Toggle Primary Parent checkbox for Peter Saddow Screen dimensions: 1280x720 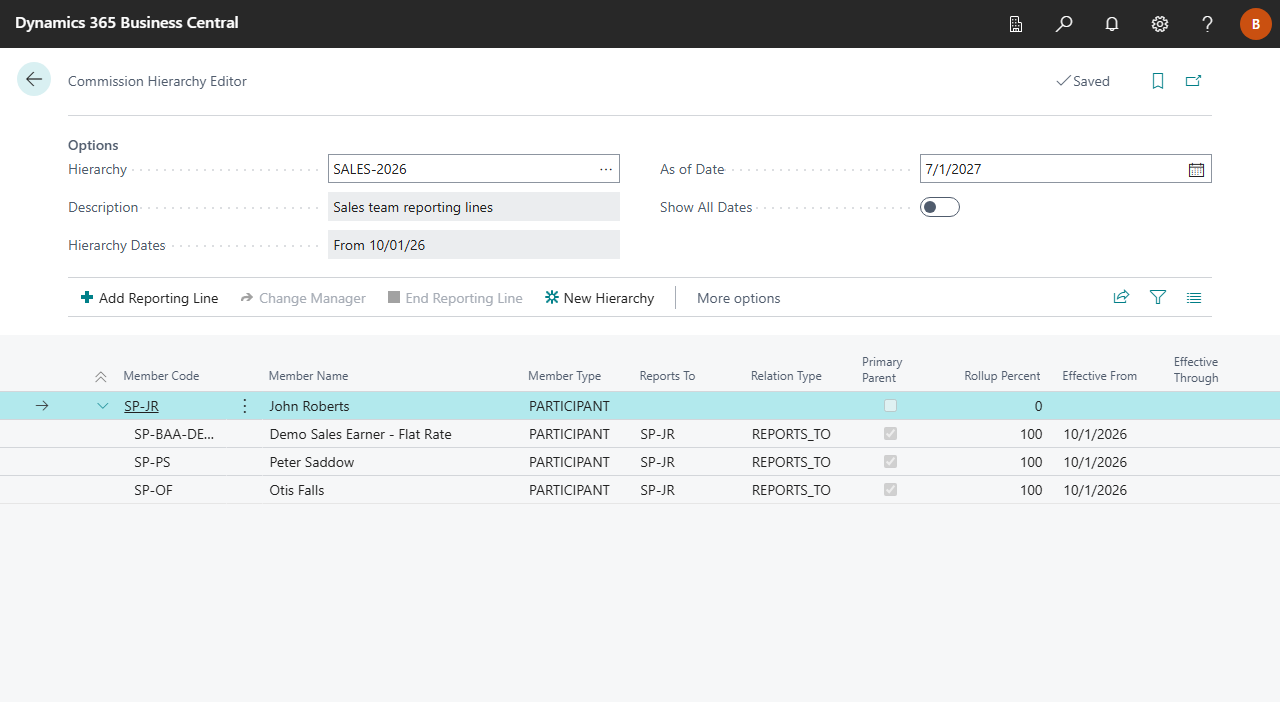(x=890, y=462)
